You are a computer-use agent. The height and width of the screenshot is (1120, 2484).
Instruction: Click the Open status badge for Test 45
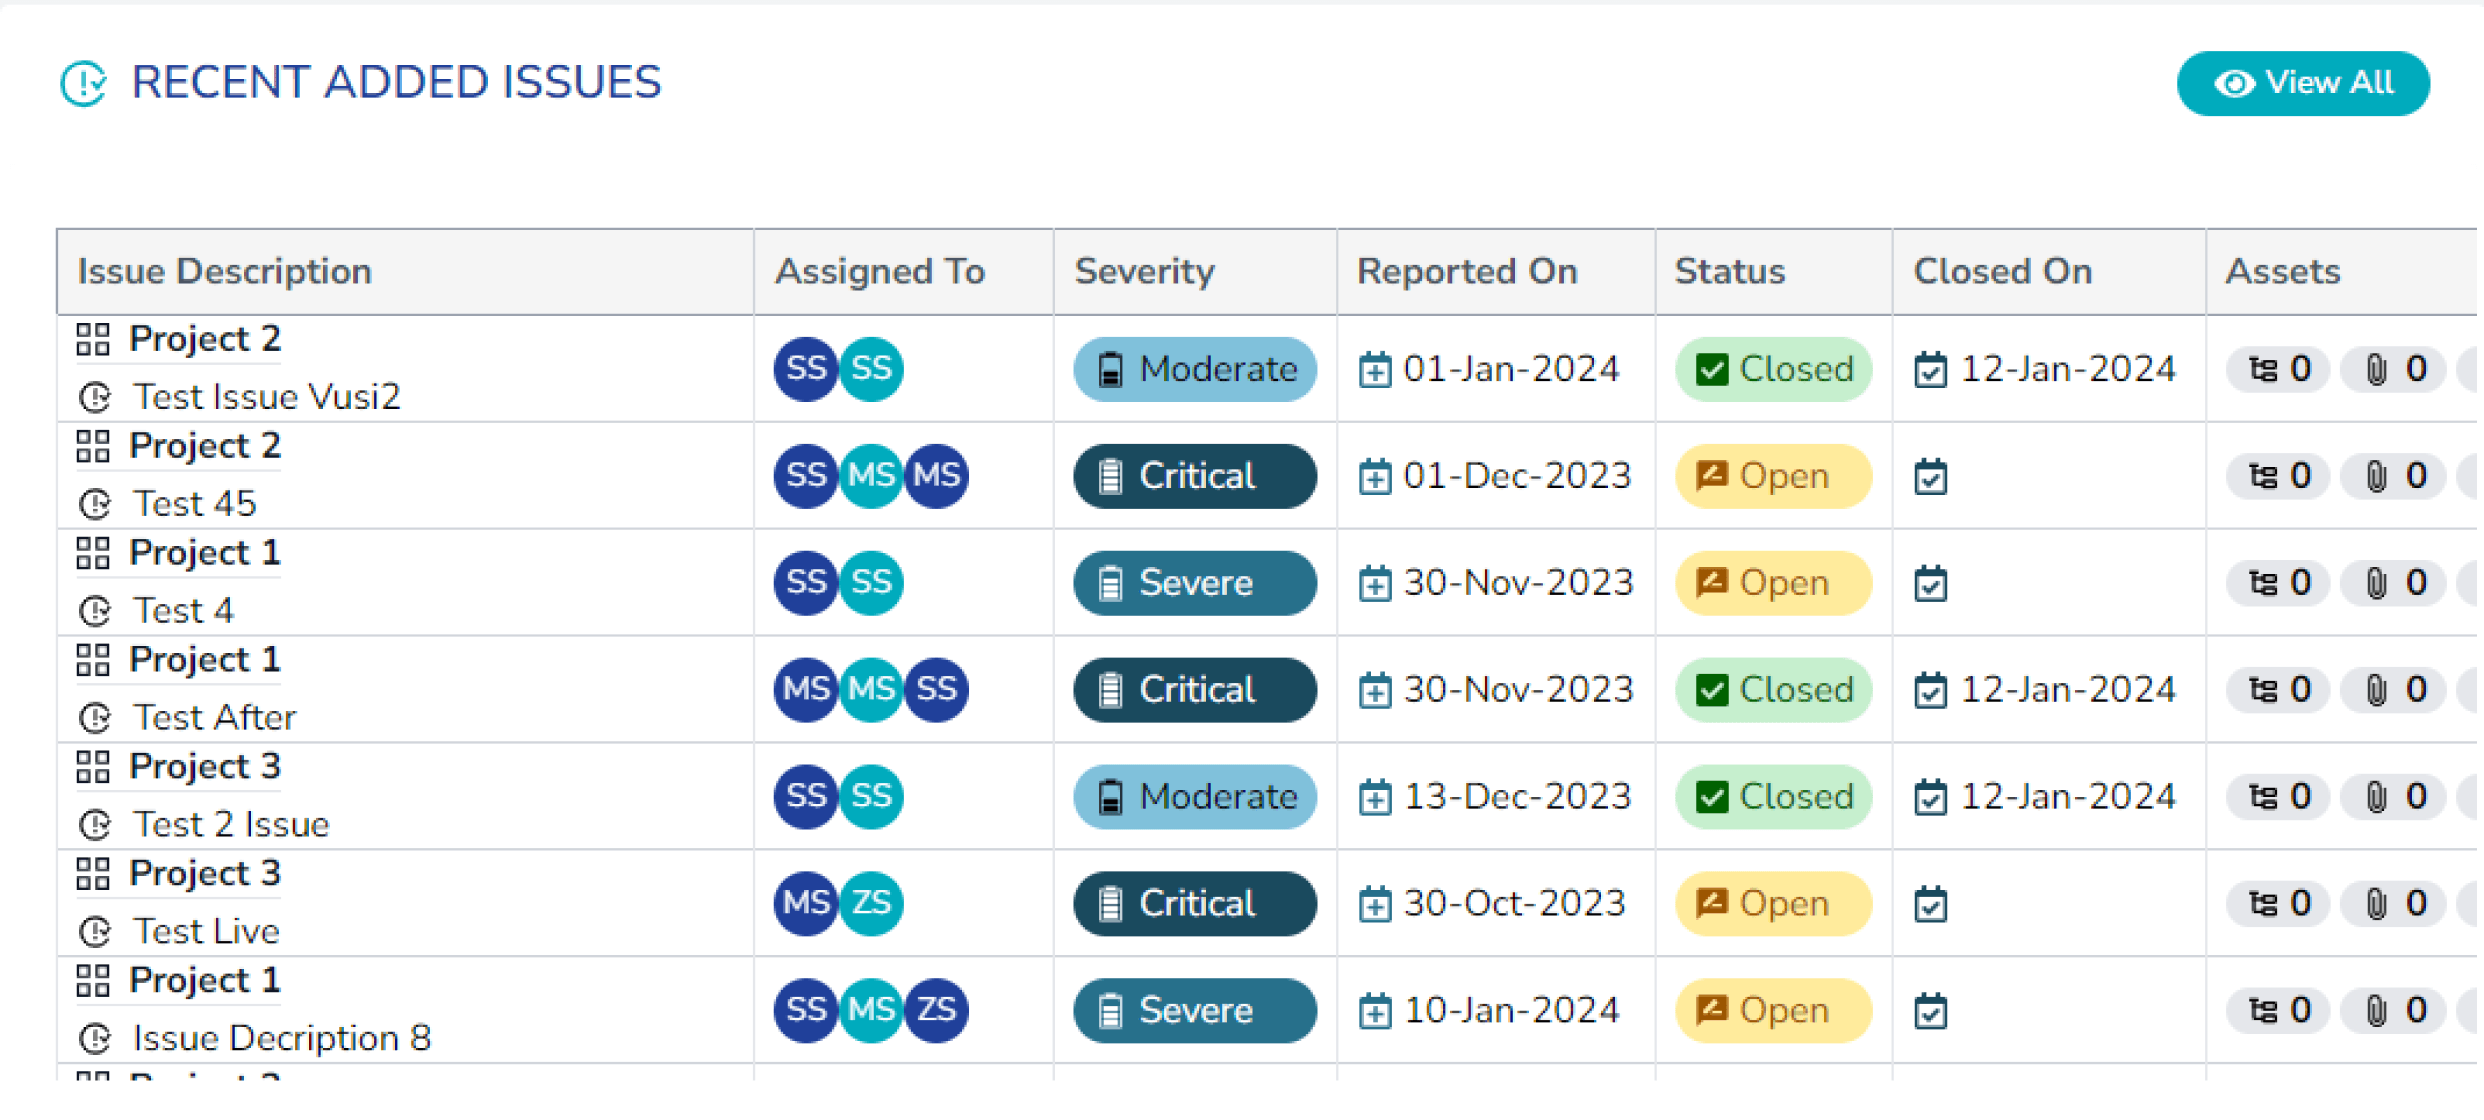(1773, 476)
